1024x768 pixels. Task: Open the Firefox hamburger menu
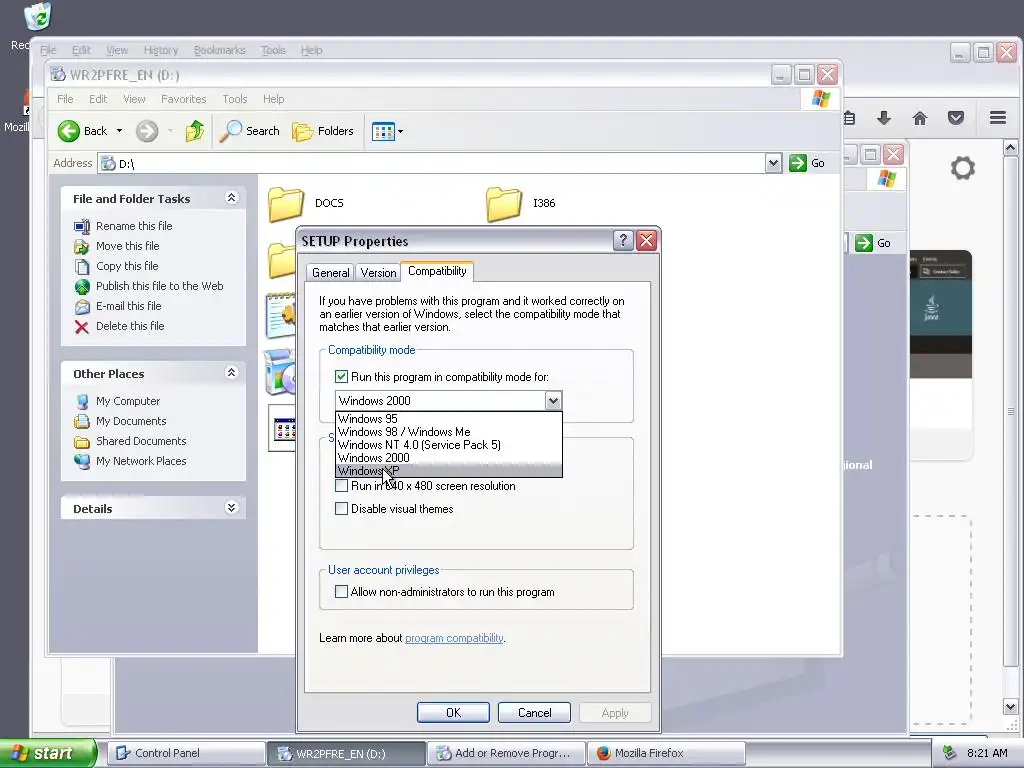(998, 118)
